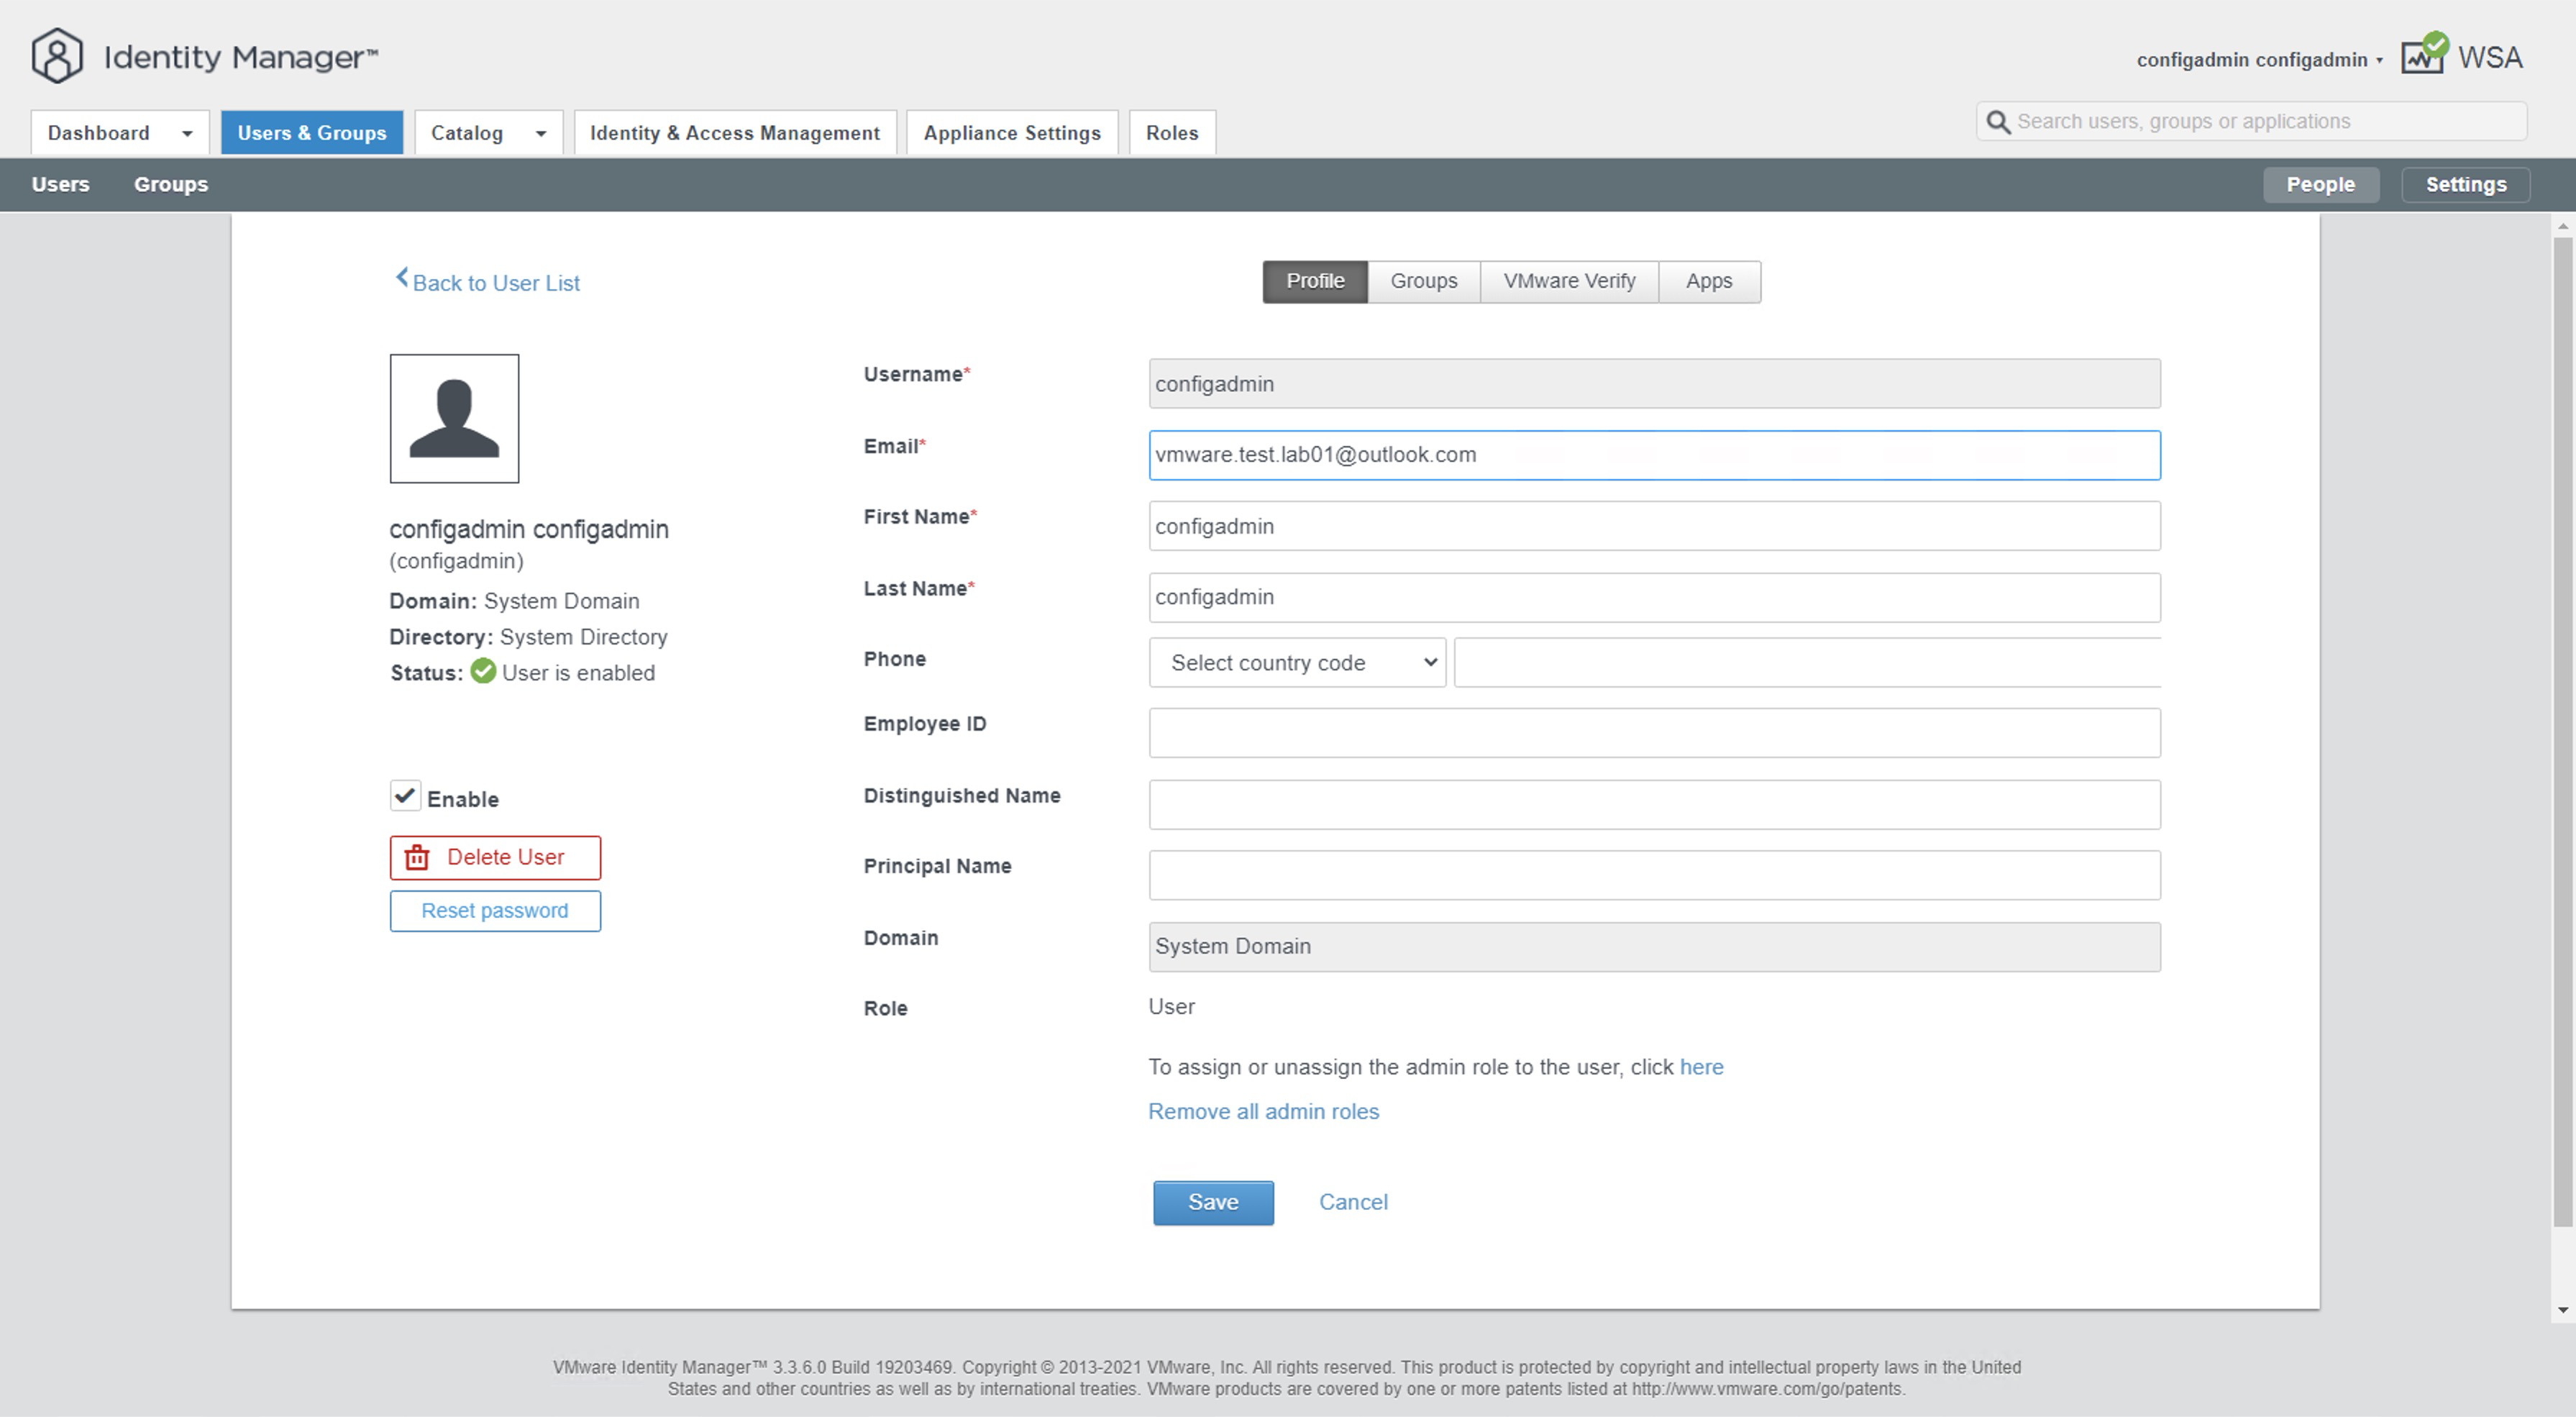Click the back chevron beside User List
The height and width of the screenshot is (1417, 2576).
pos(401,278)
